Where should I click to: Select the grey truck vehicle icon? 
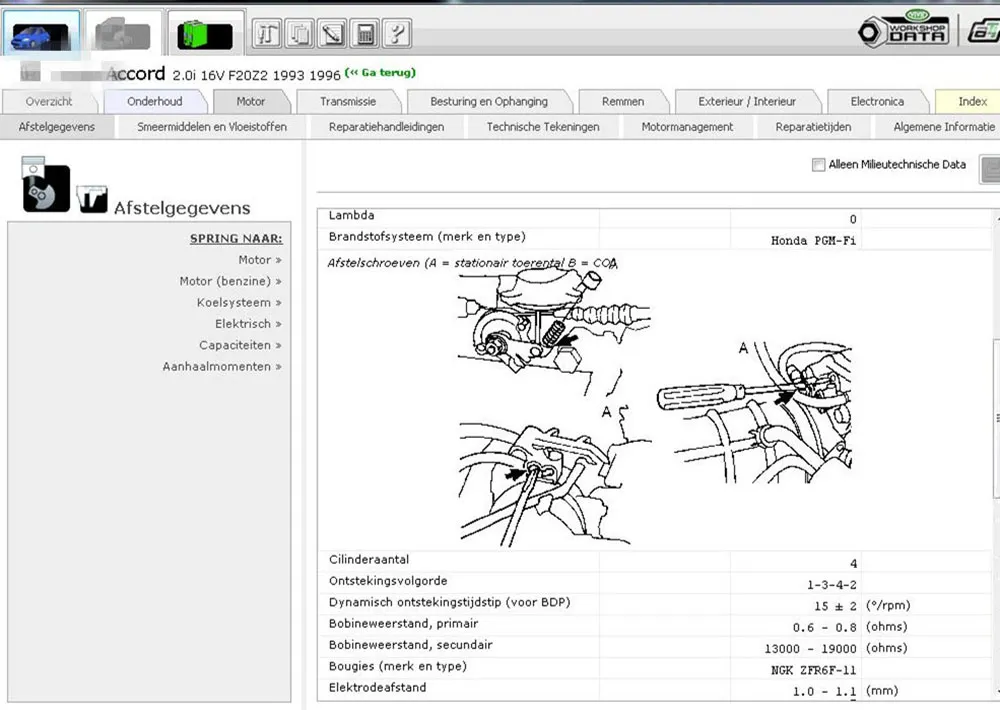(123, 33)
